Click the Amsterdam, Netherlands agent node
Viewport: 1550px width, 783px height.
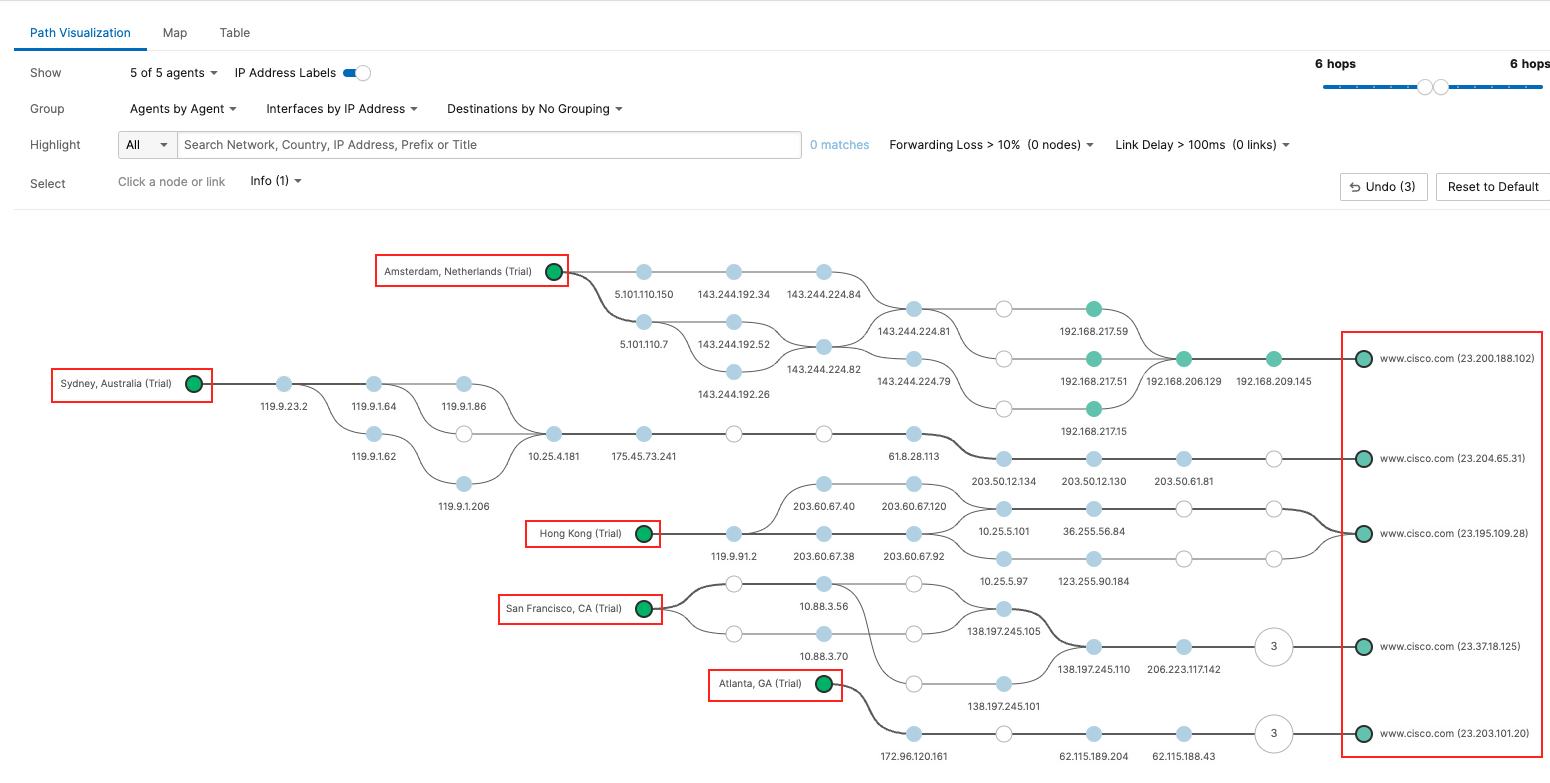(x=554, y=272)
